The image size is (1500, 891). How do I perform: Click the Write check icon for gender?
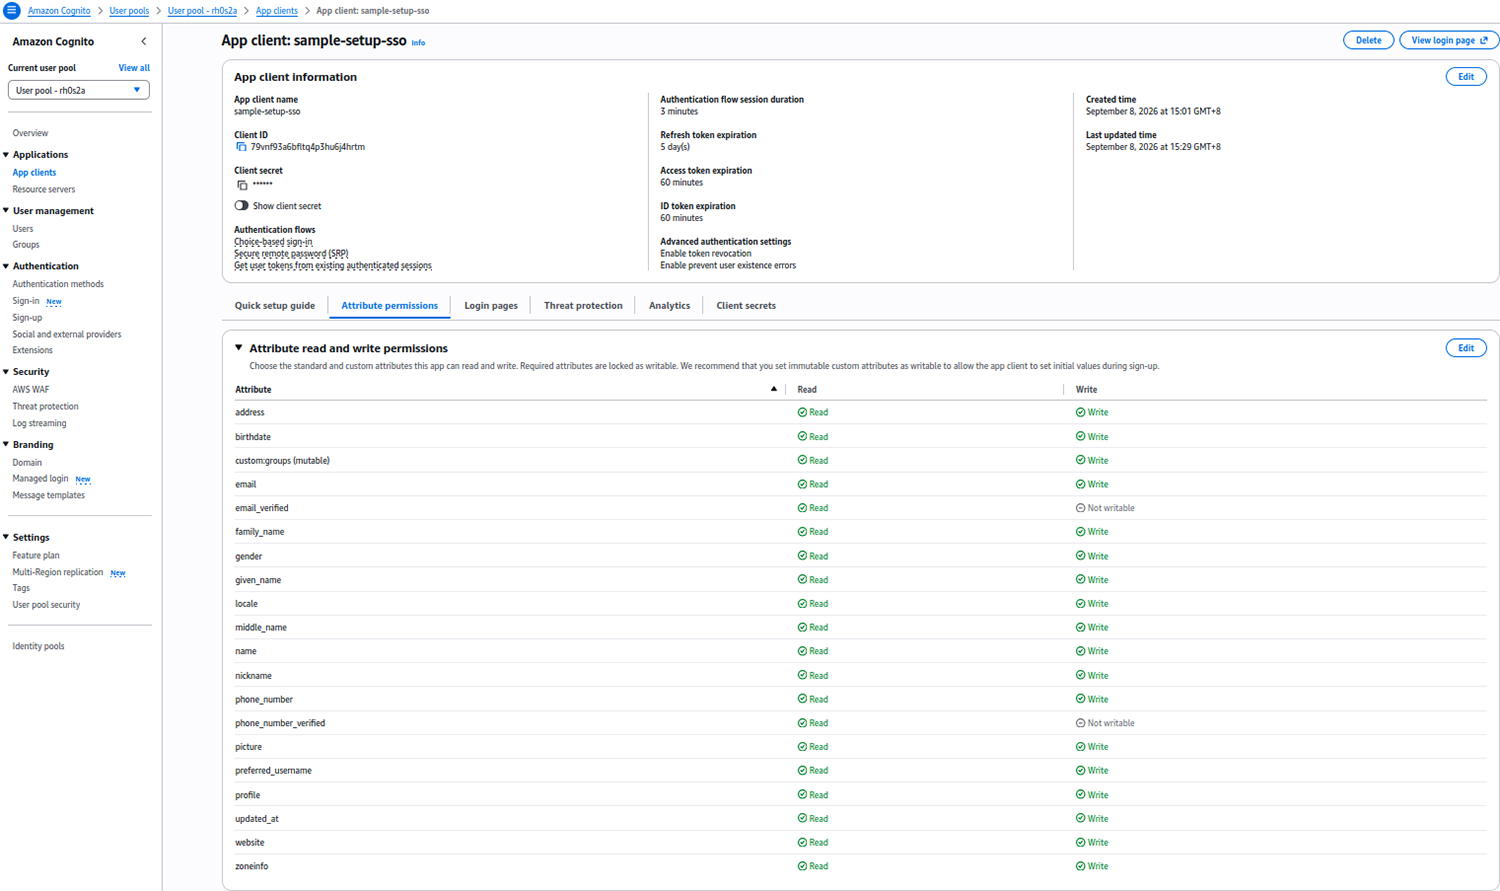pos(1080,556)
